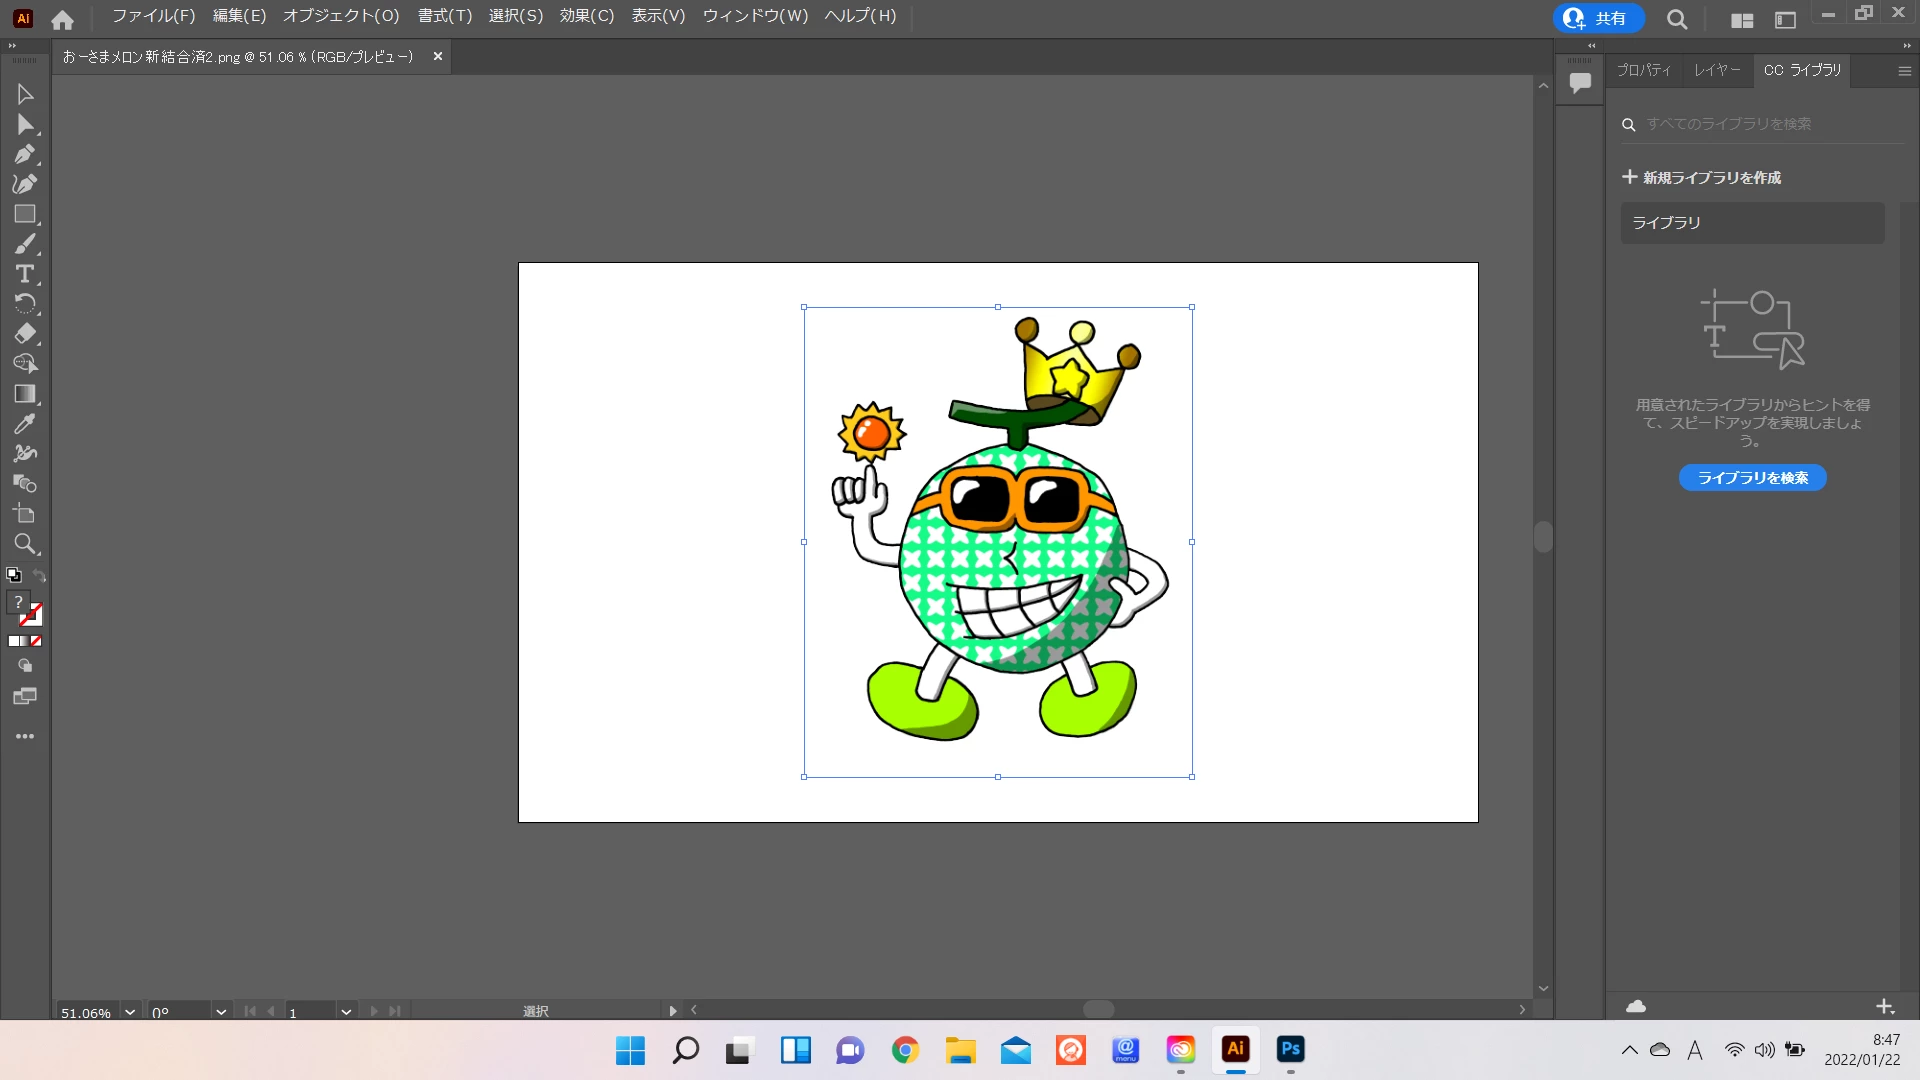Select the Eraser tool

[25, 334]
